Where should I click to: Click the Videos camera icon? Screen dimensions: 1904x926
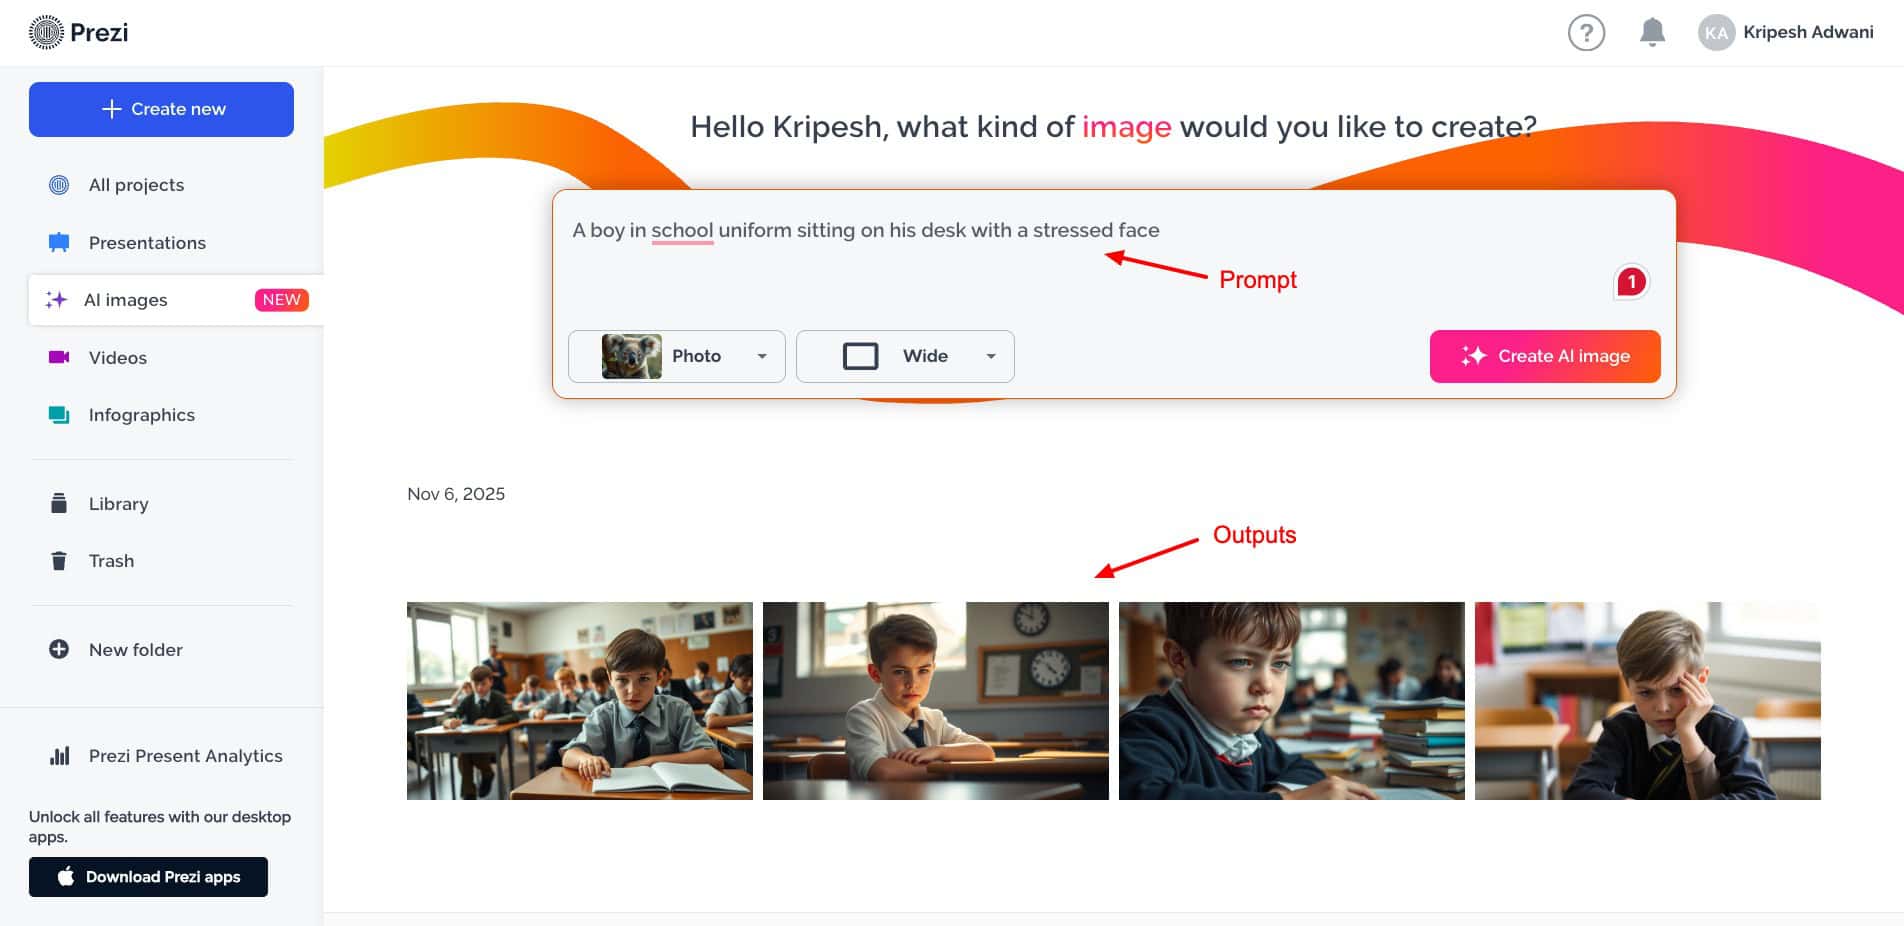59,358
